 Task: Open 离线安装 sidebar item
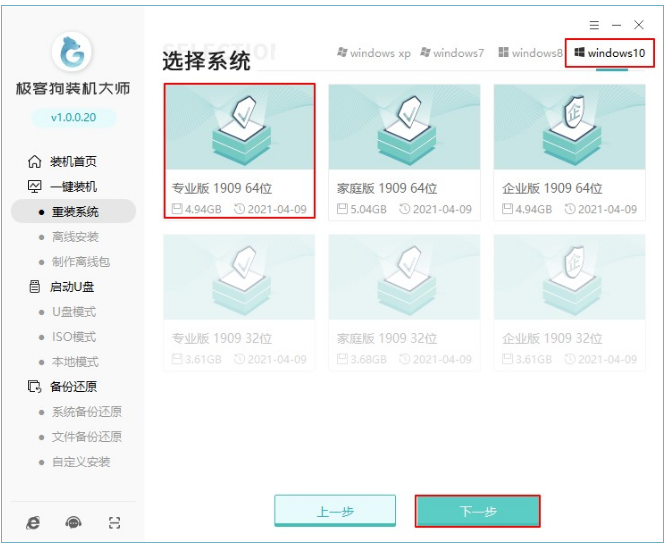pyautogui.click(x=75, y=237)
